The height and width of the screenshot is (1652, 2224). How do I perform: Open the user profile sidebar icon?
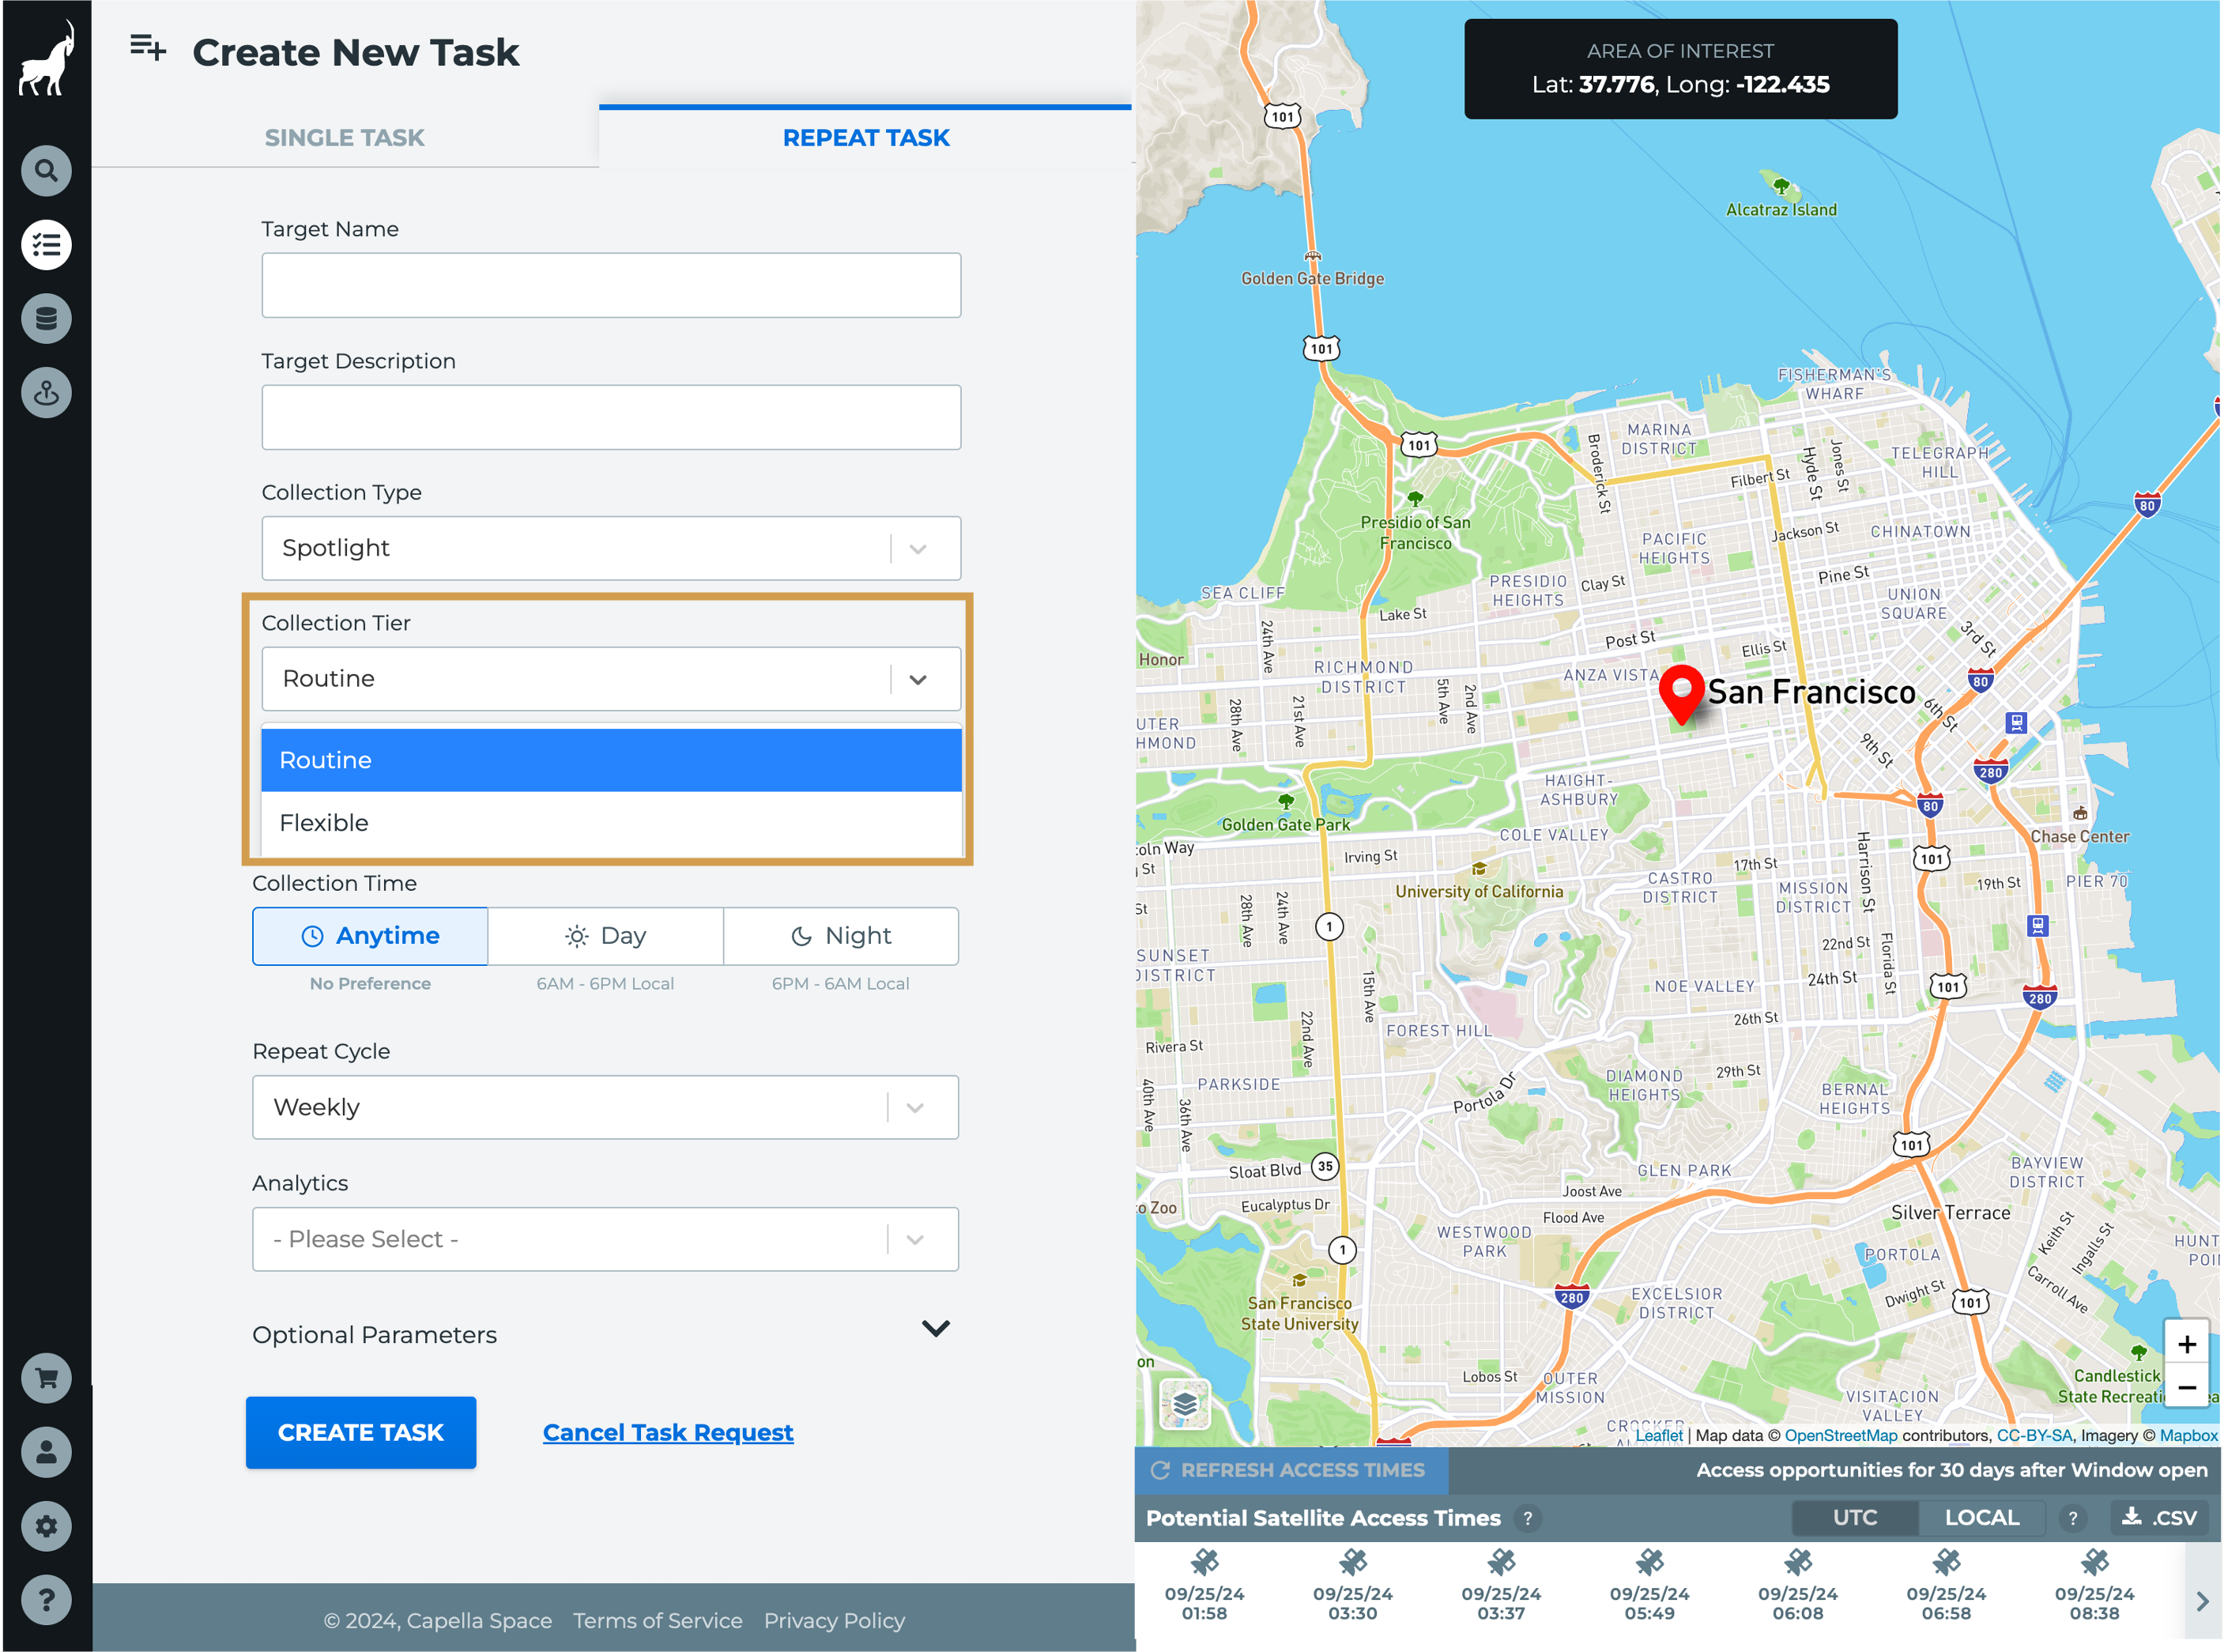(46, 1453)
